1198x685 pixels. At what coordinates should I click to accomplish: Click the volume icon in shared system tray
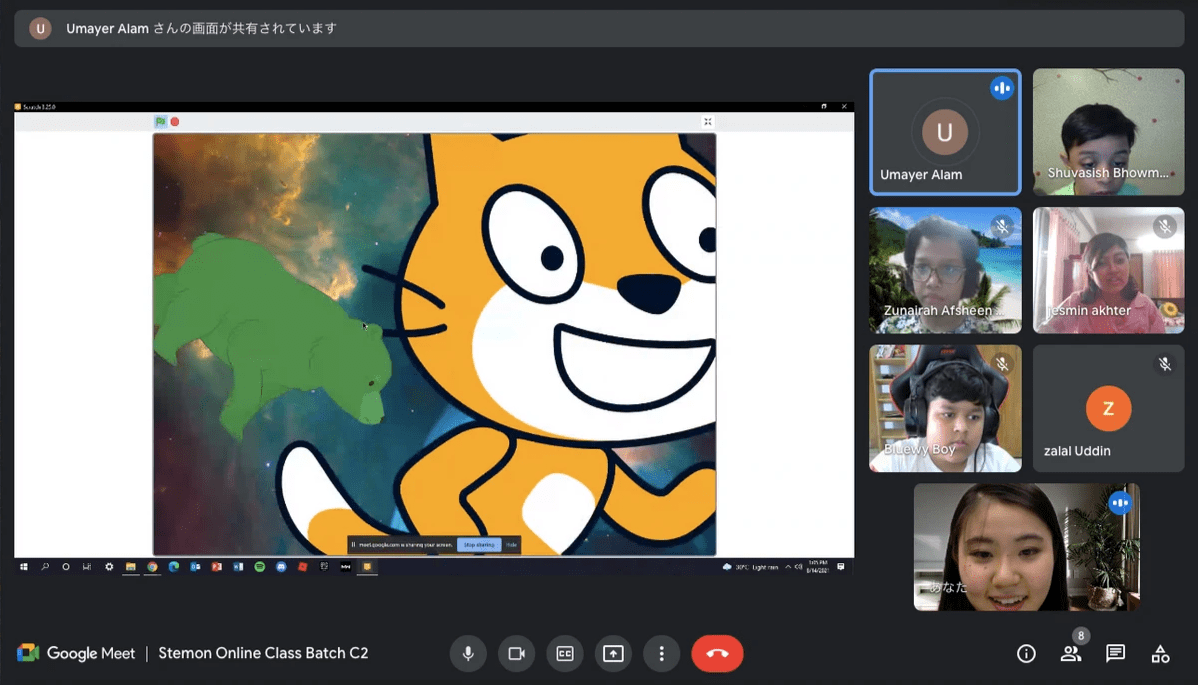[798, 567]
